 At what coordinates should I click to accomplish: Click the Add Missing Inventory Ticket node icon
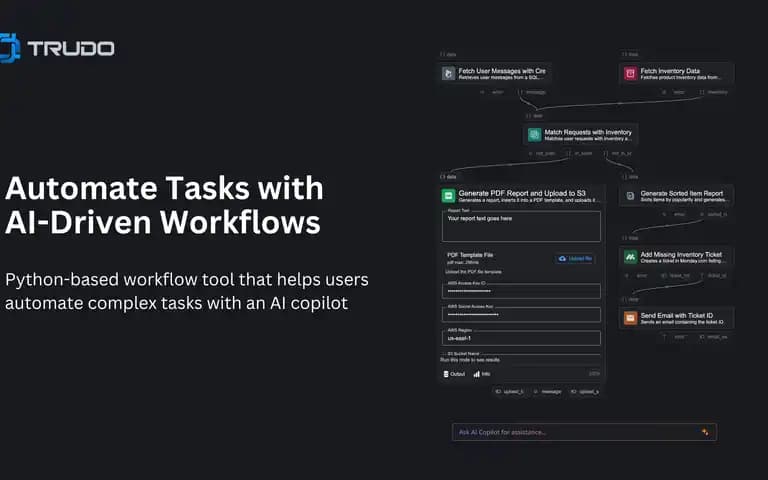[630, 256]
